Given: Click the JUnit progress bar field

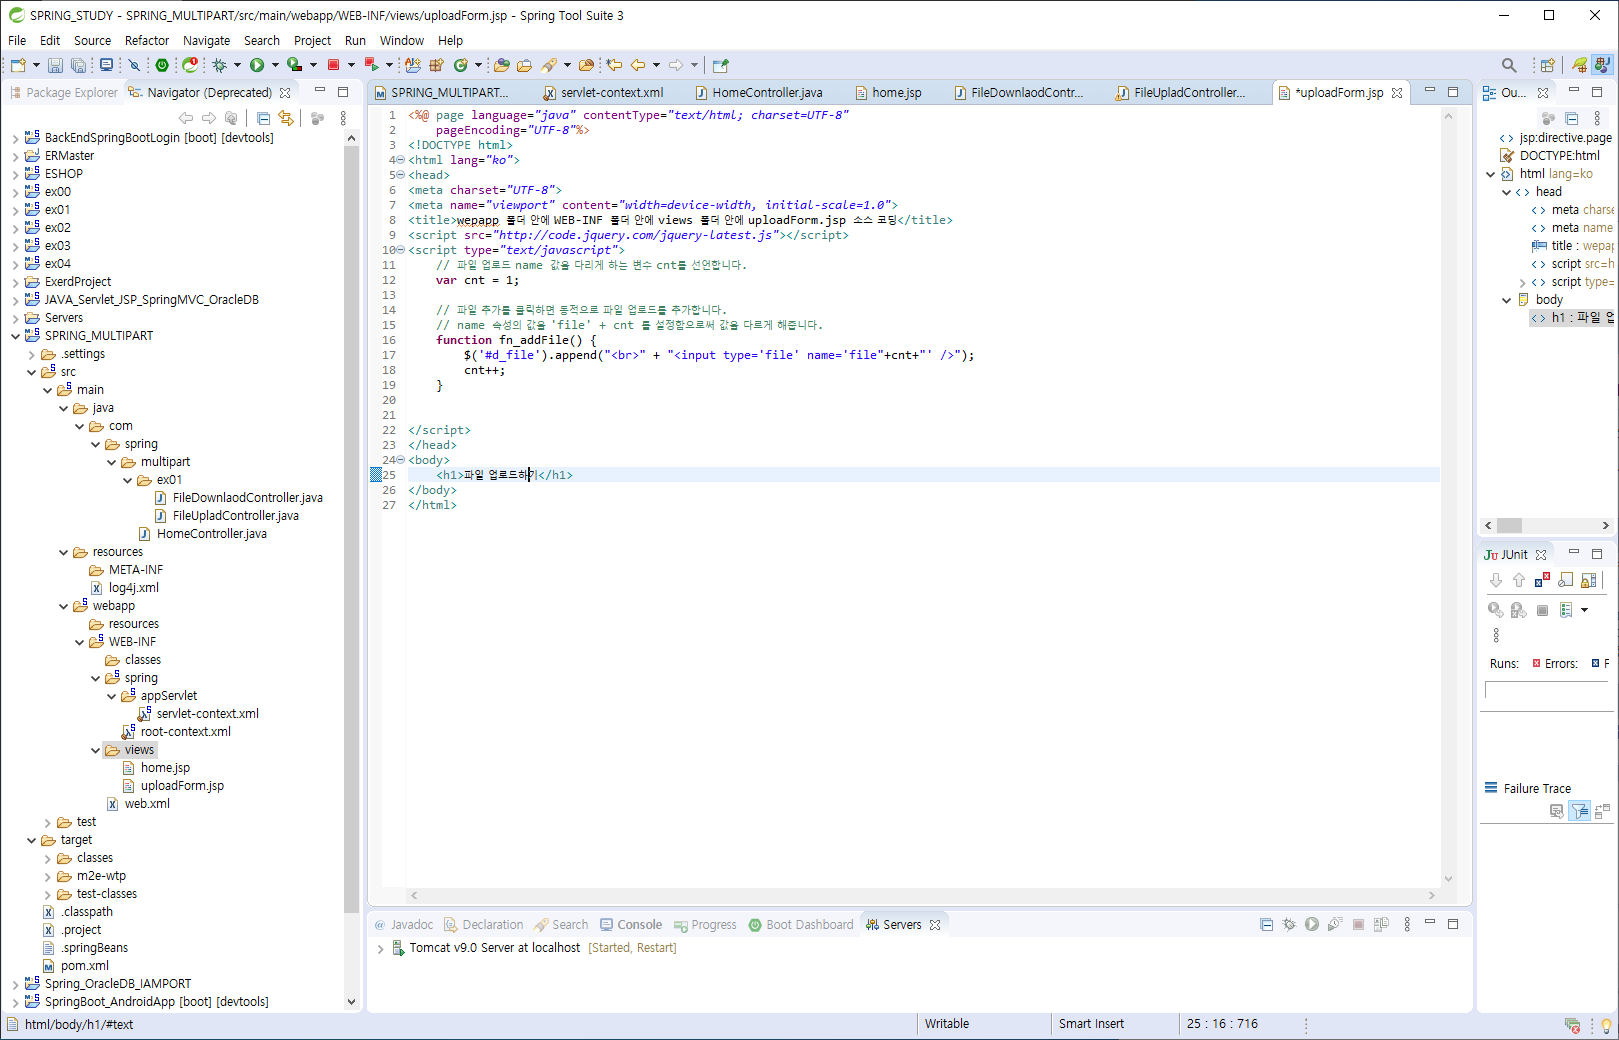Looking at the screenshot, I should coord(1549,690).
